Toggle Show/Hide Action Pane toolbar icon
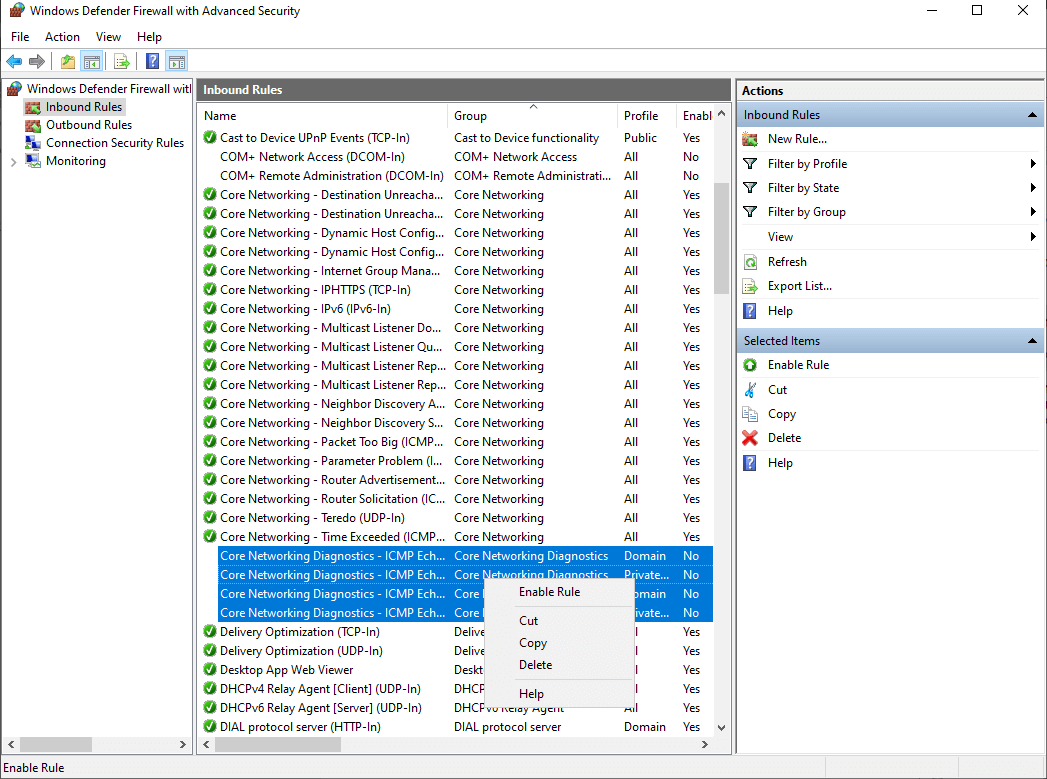This screenshot has height=779, width=1047. pos(177,62)
